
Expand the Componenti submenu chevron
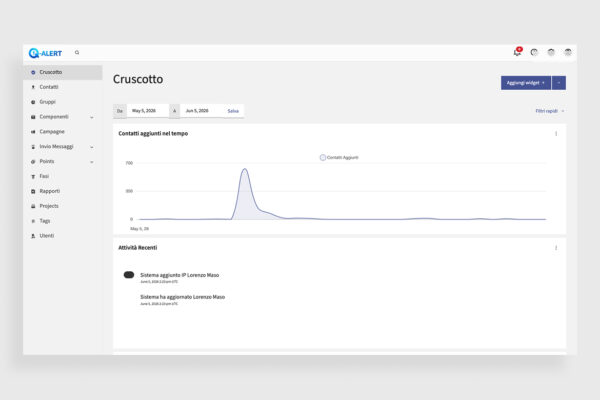point(92,117)
